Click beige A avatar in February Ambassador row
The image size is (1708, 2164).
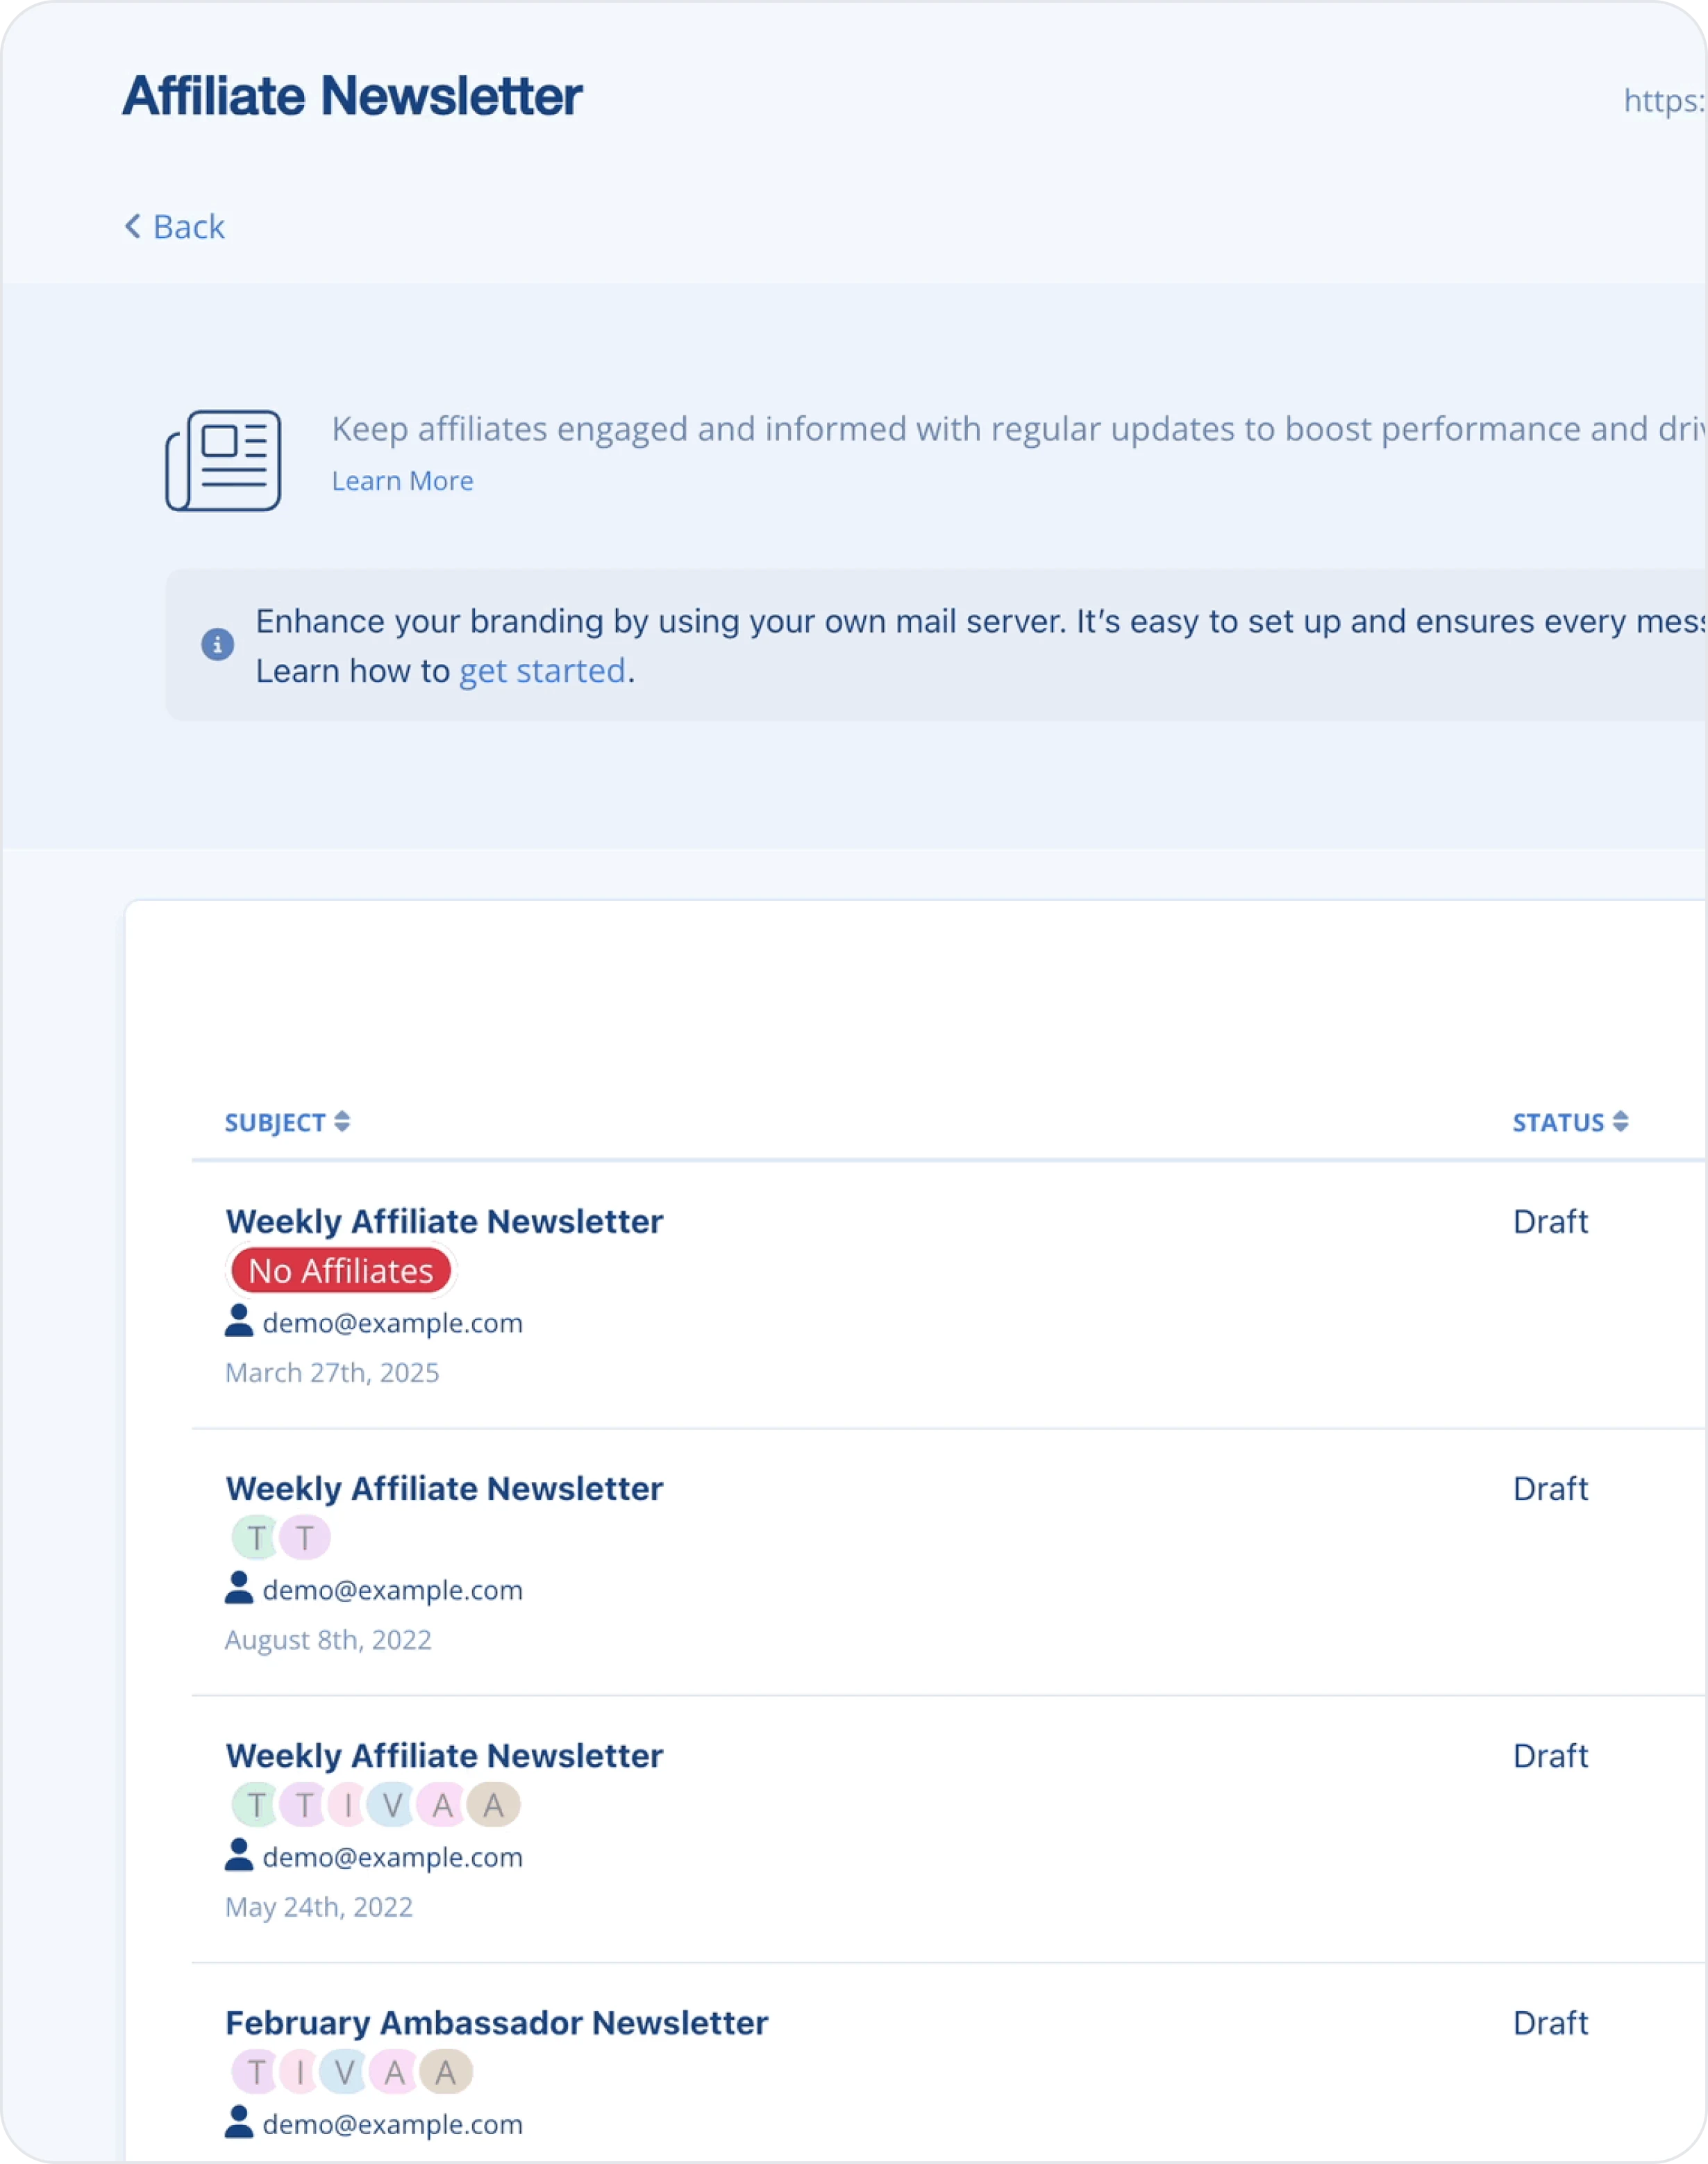tap(446, 2072)
